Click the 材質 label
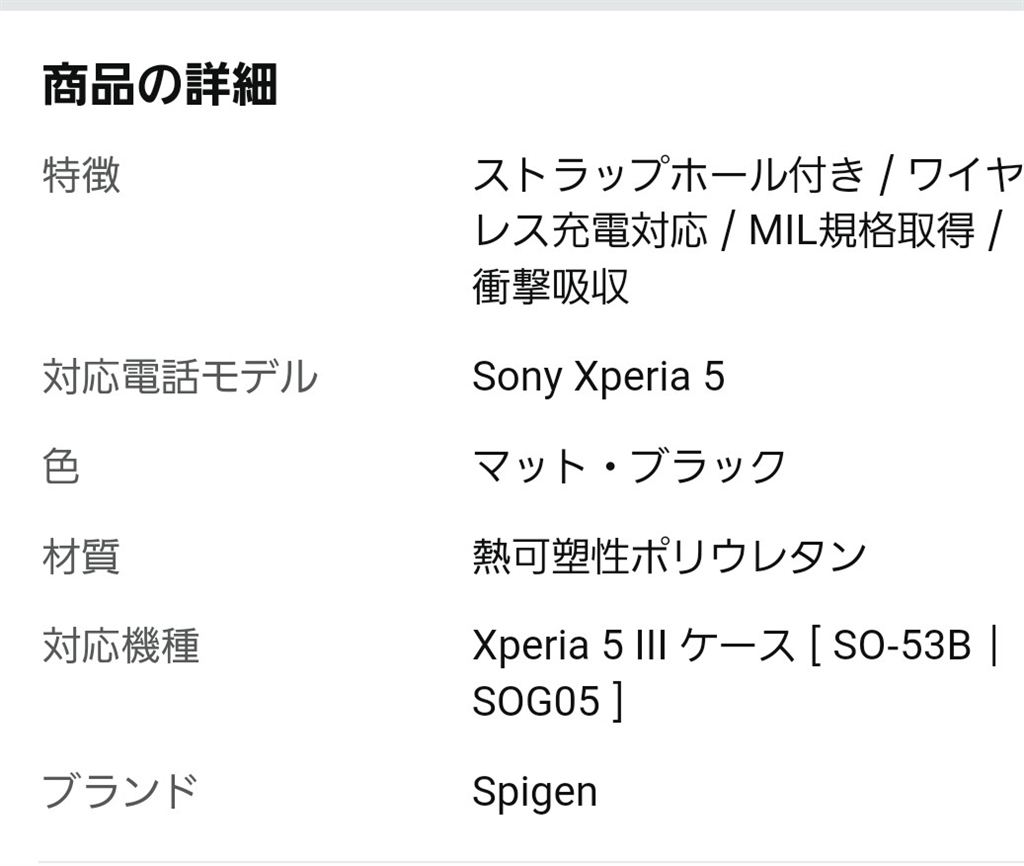Screen dimensions: 1024x866 pyautogui.click(x=81, y=556)
